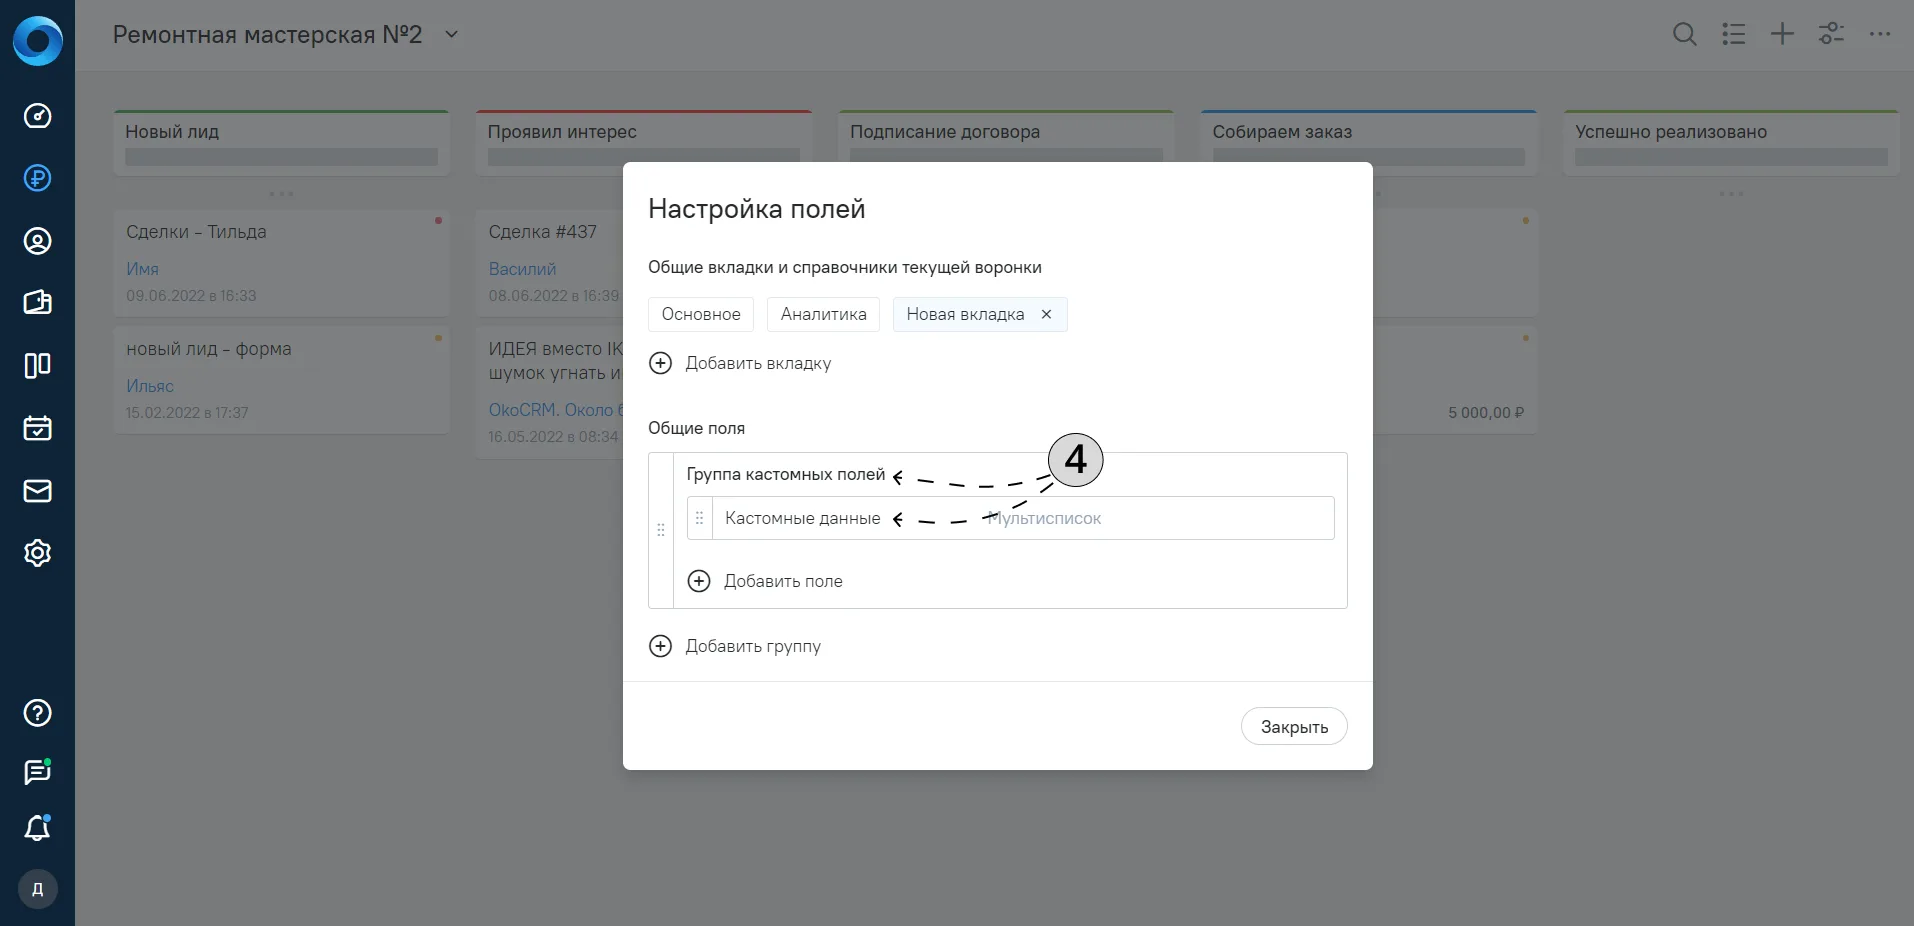Click Добавить группу
The height and width of the screenshot is (926, 1914).
tap(735, 646)
